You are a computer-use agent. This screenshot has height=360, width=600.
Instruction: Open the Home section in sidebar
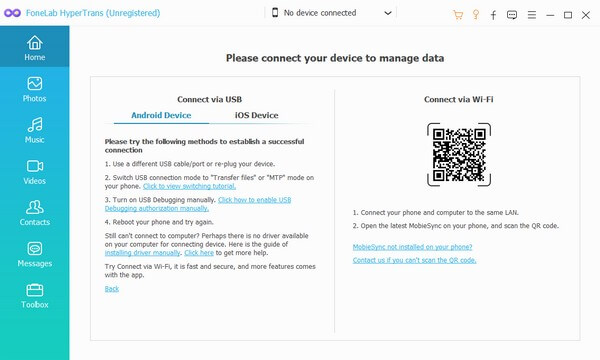34,47
